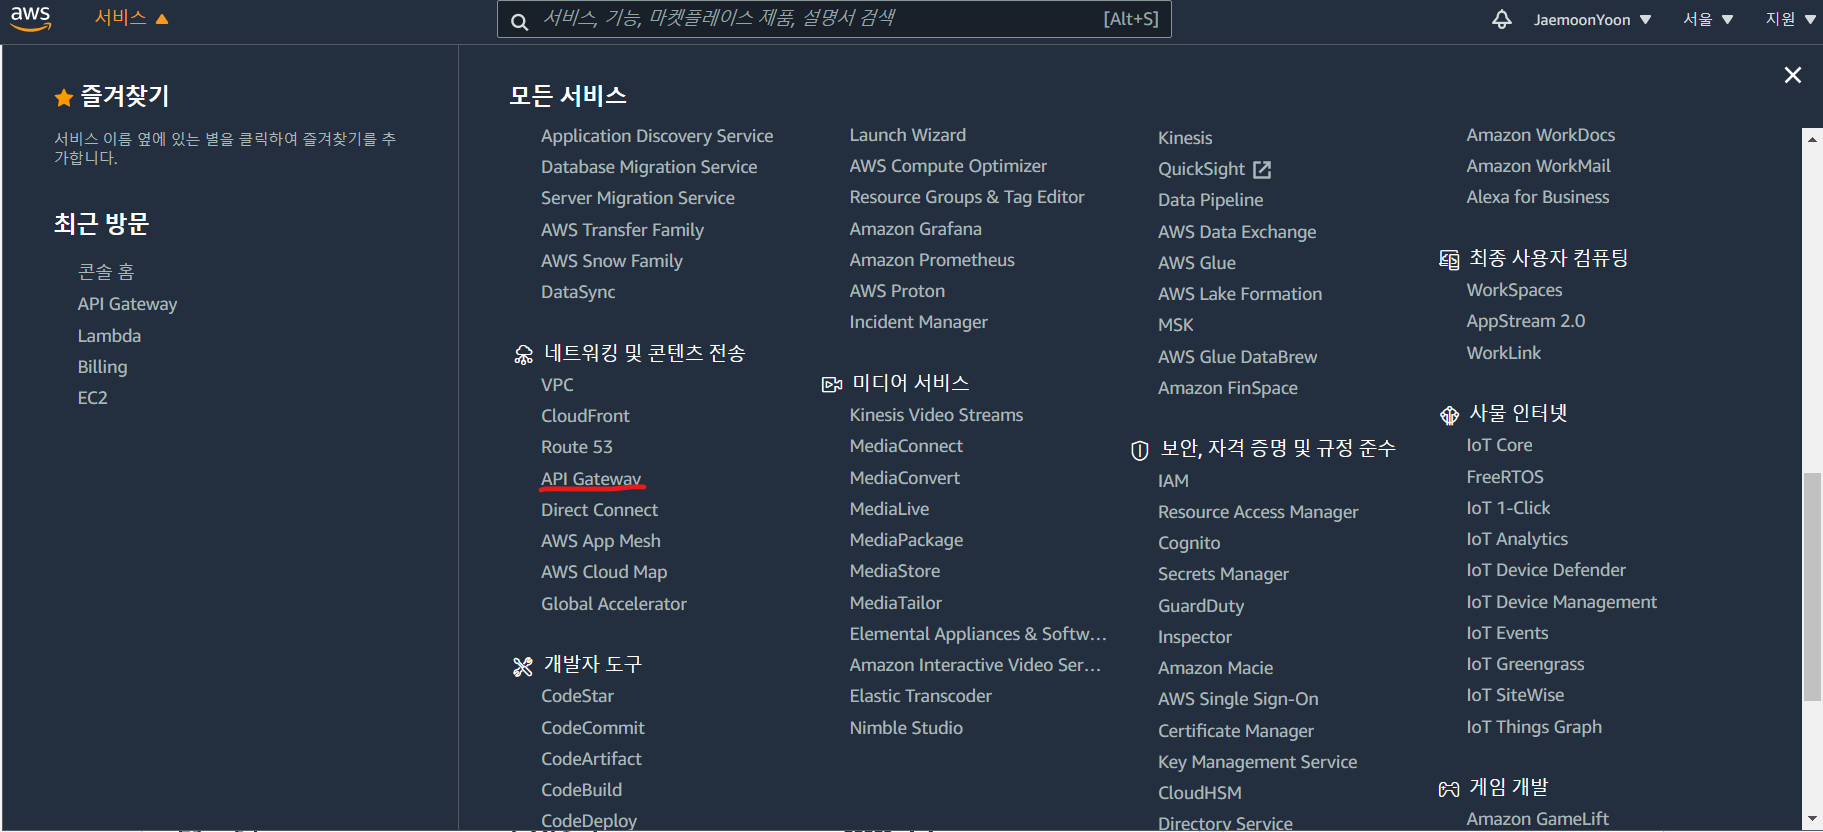Focus the service search input field
The height and width of the screenshot is (832, 1823).
834,19
